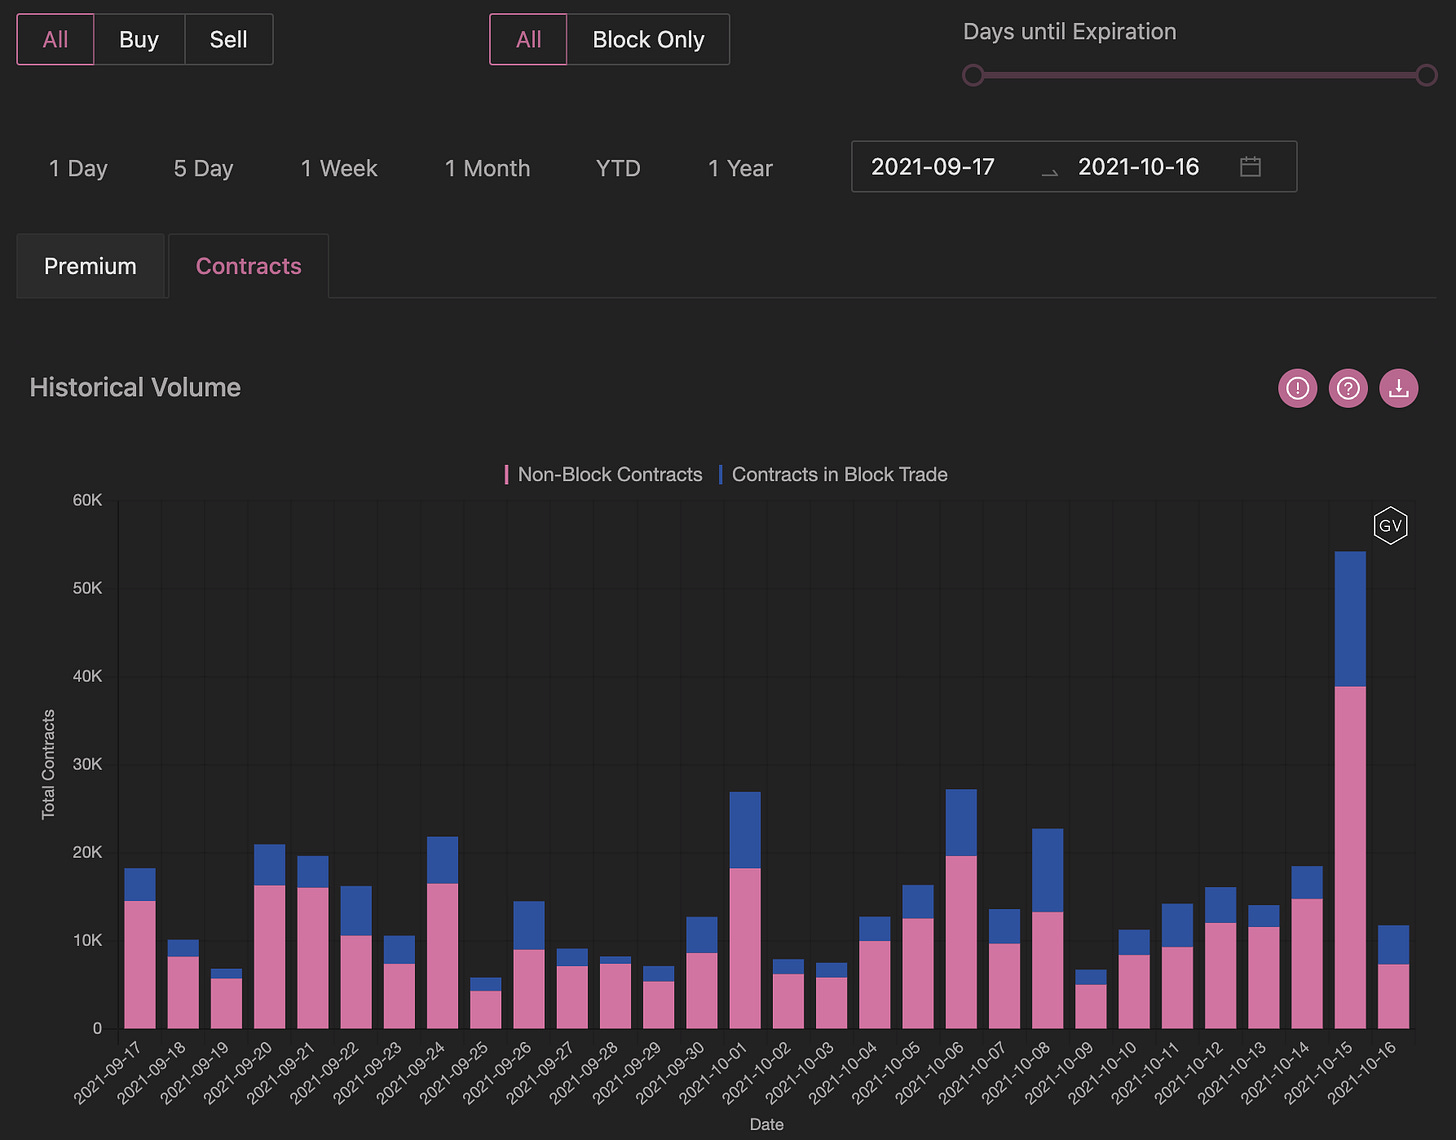
Task: Click the Historical Volume heading
Action: tap(135, 388)
